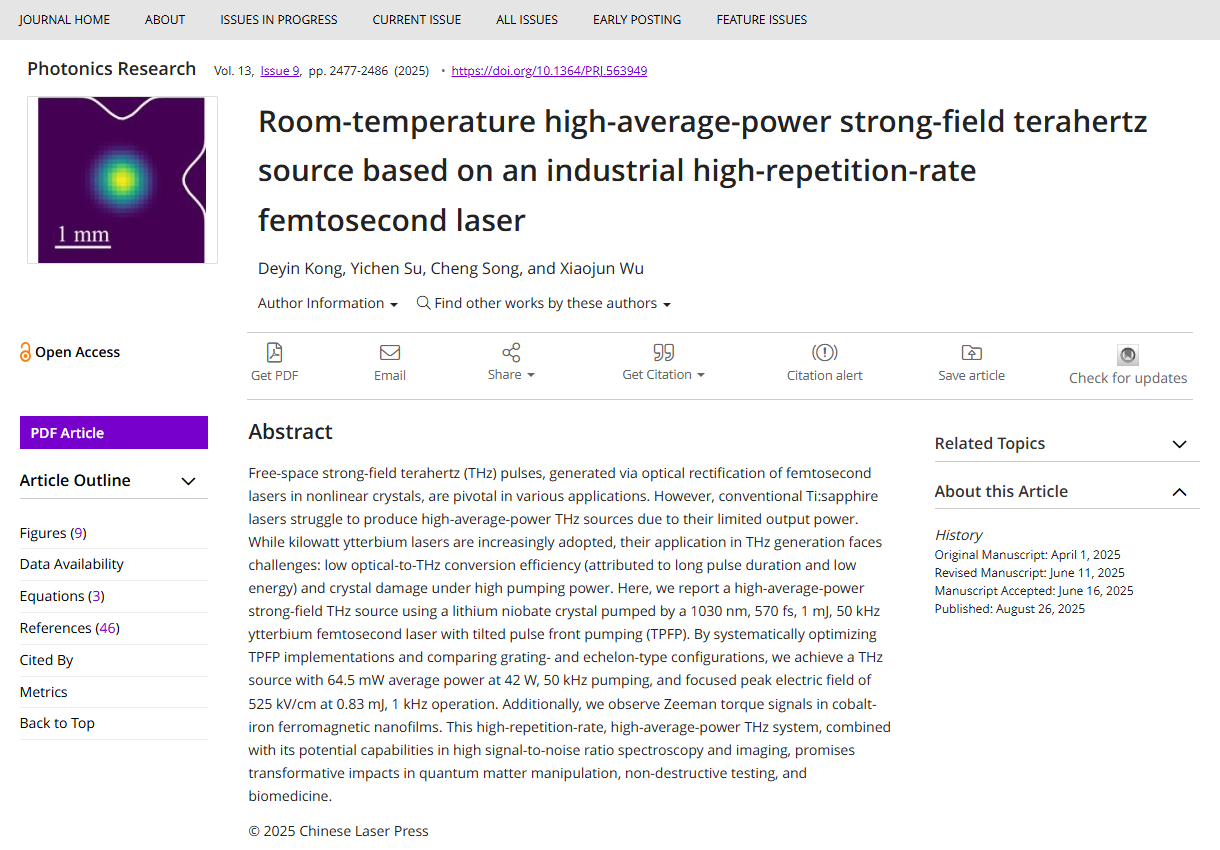Click the Email envelope icon

coord(390,352)
